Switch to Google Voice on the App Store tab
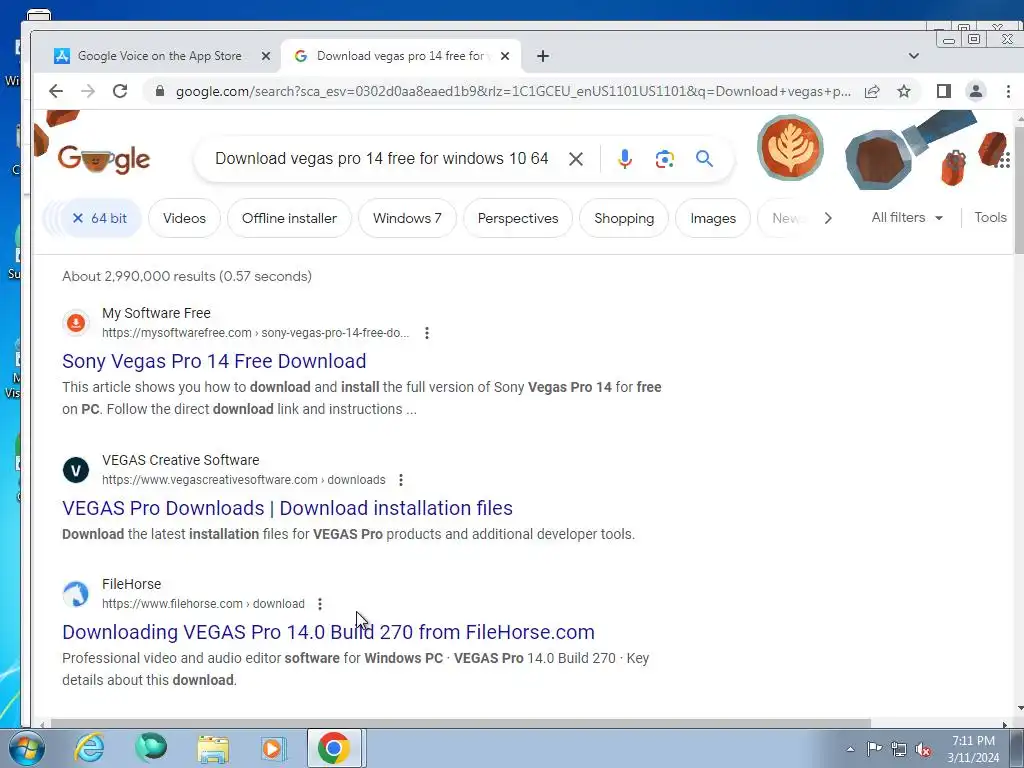Viewport: 1024px width, 768px height. point(159,56)
